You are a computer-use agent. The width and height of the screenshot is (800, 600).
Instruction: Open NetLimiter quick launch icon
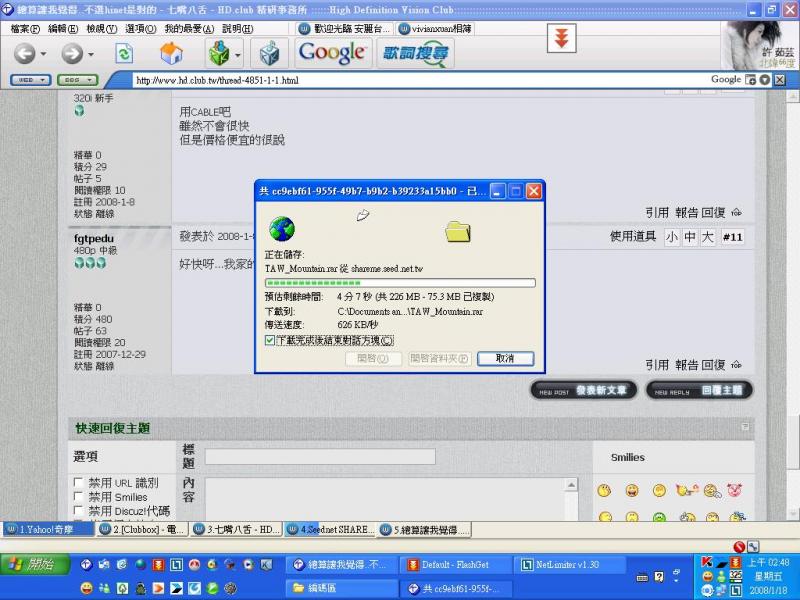pos(176,564)
